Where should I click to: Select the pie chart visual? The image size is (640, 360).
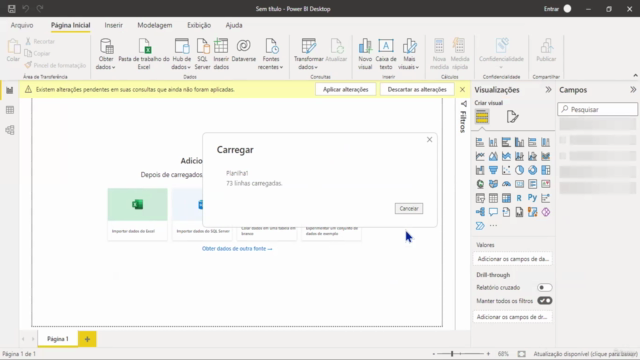(x=519, y=170)
